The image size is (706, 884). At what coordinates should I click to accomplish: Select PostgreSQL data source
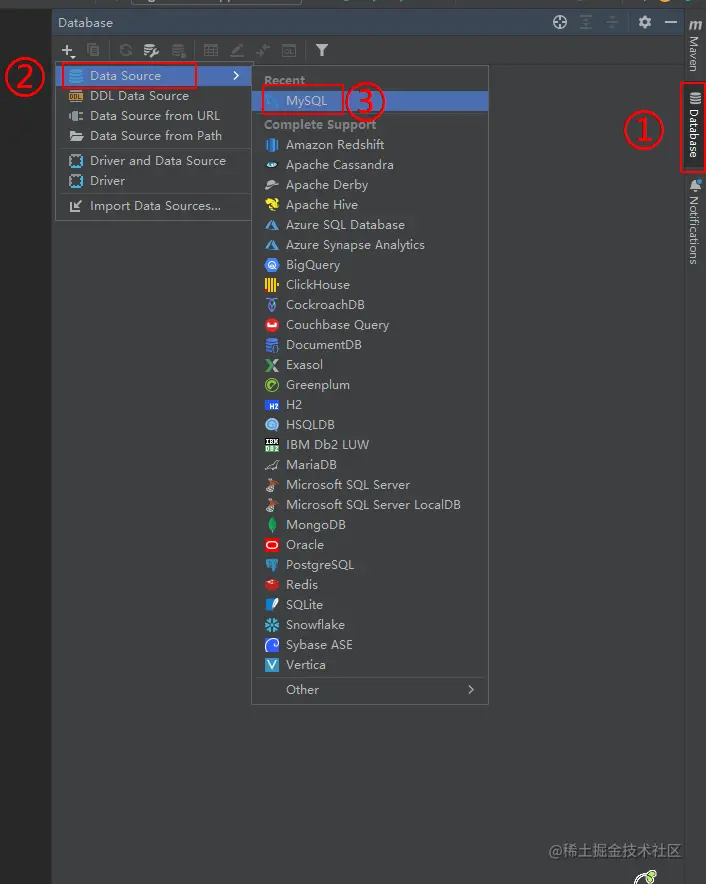tap(370, 565)
